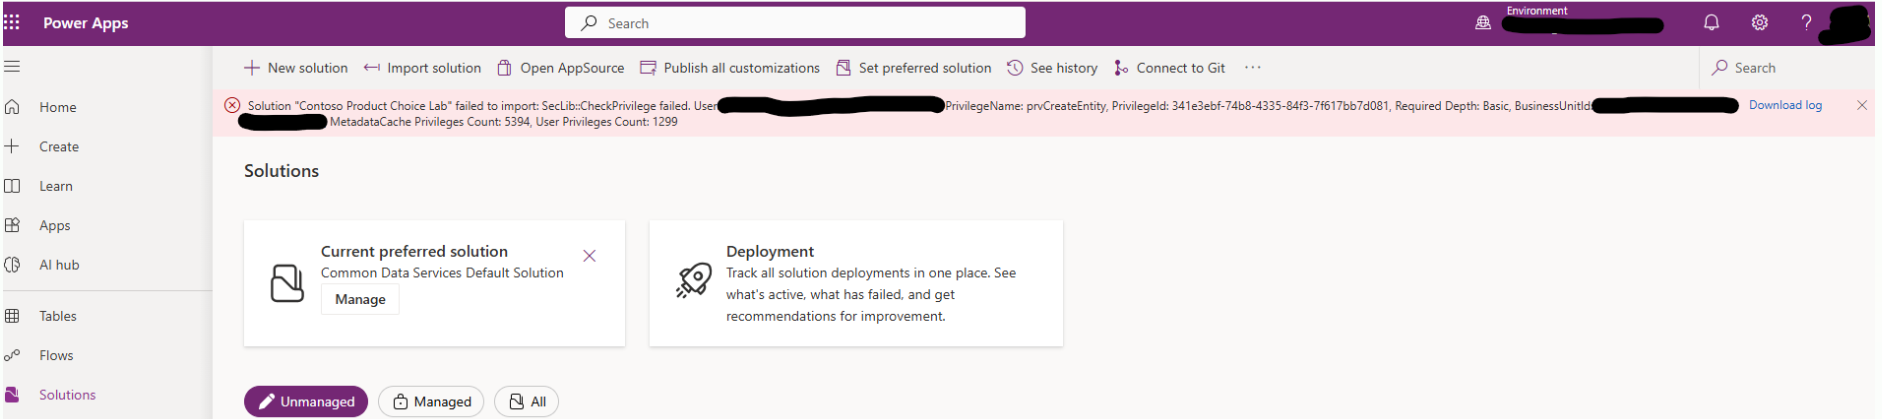
Task: Click Set preferred solution
Action: point(914,68)
